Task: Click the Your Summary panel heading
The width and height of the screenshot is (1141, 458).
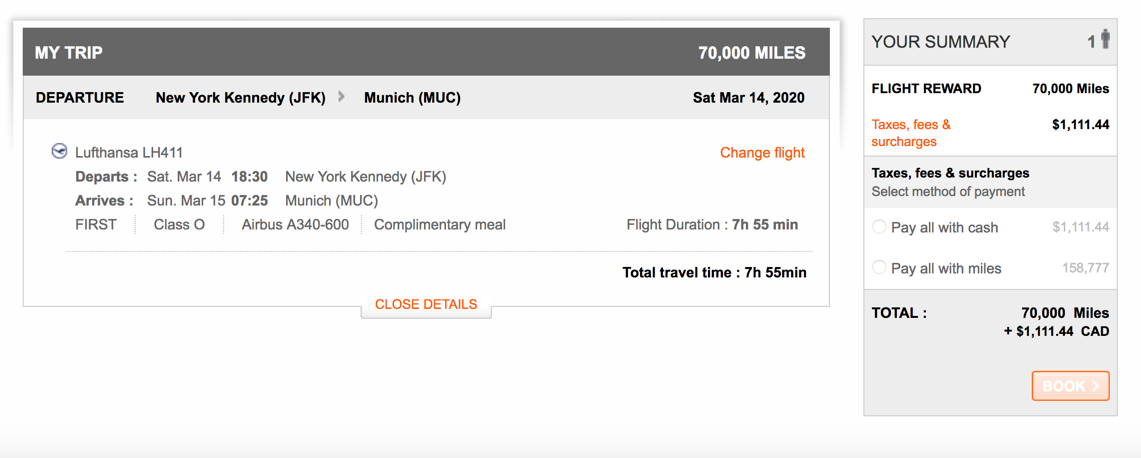Action: point(940,42)
